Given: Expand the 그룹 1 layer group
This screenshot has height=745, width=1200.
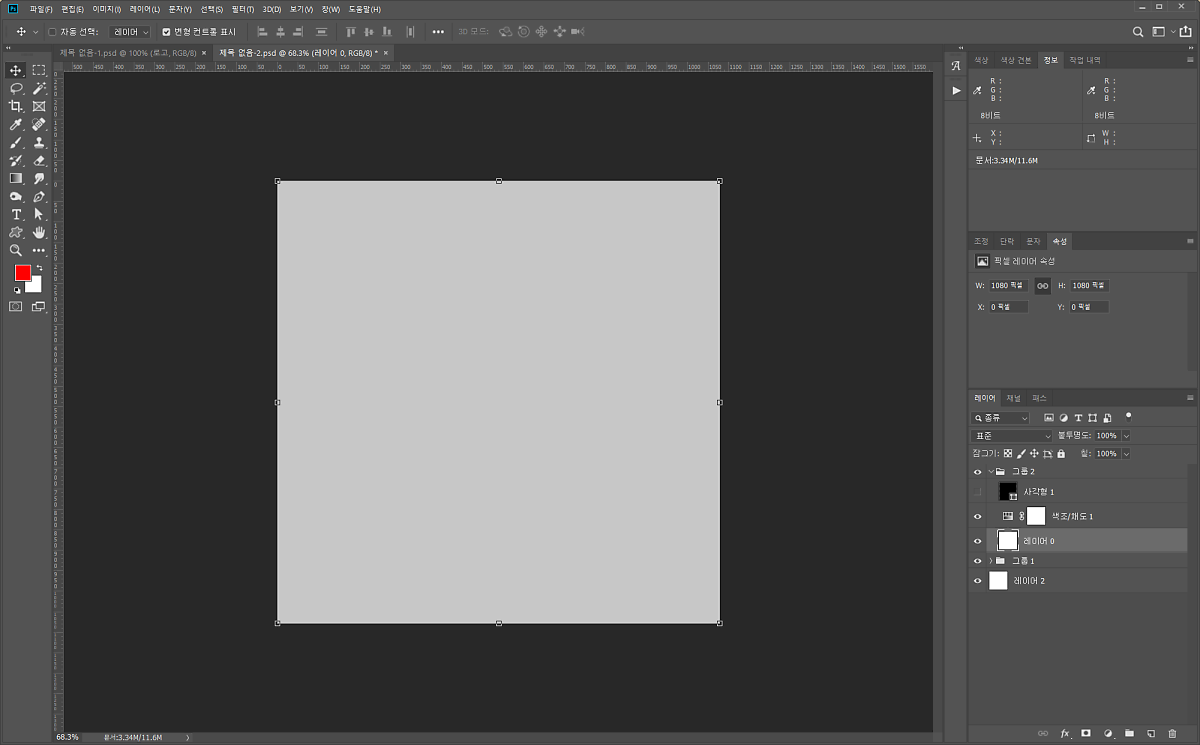Looking at the screenshot, I should tap(990, 561).
